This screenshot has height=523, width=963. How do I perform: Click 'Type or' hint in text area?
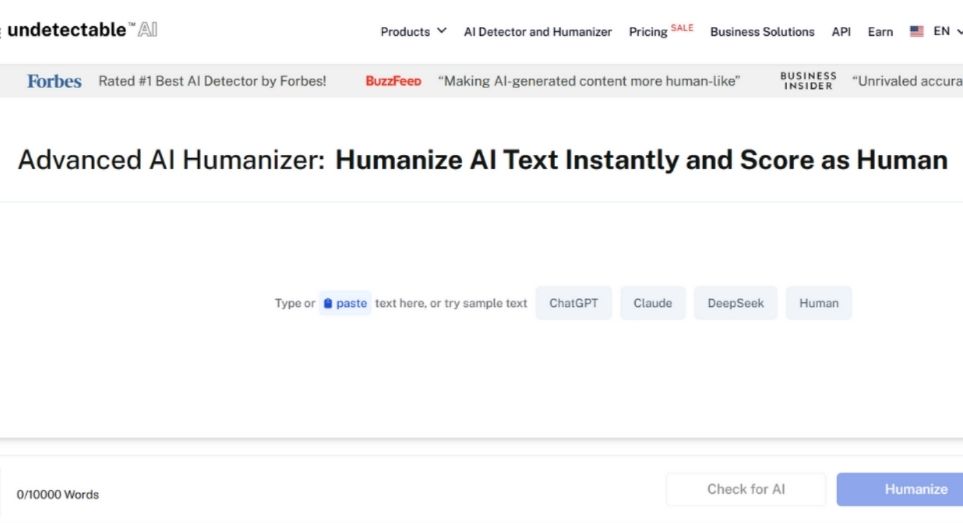coord(295,303)
